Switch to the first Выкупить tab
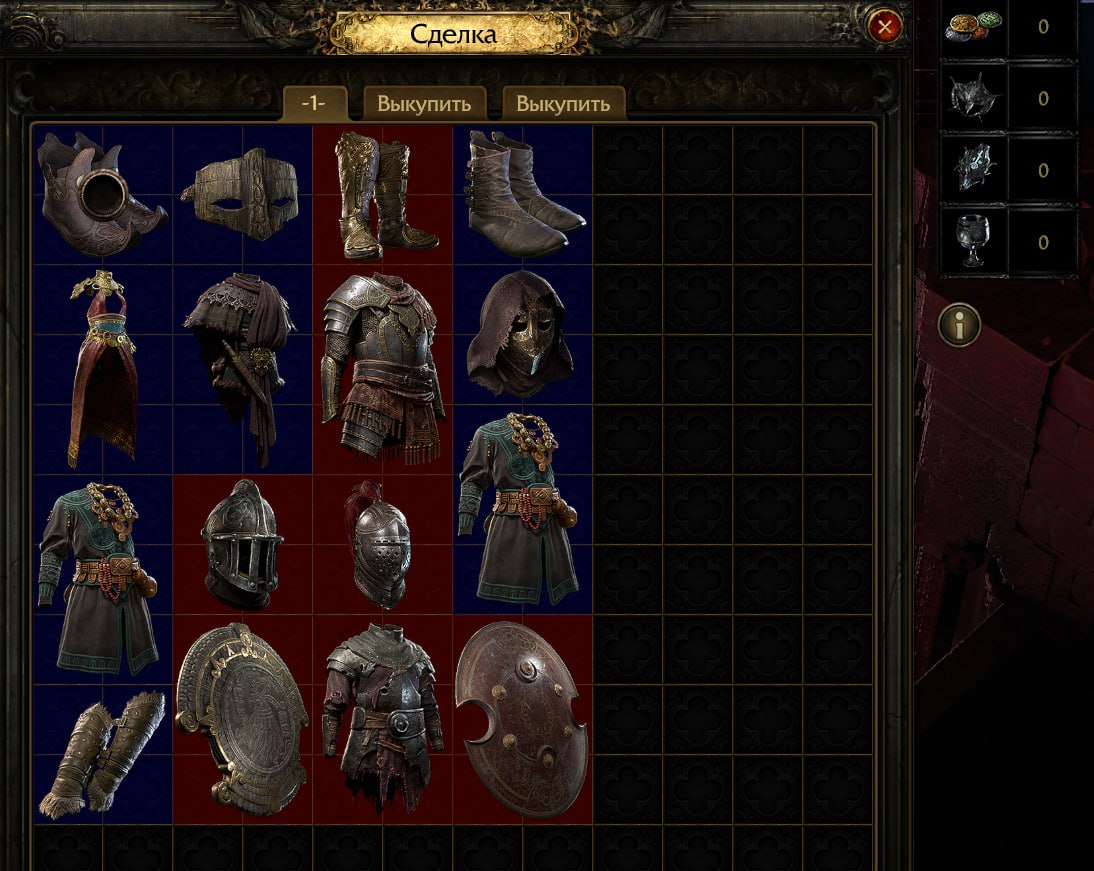 [424, 103]
